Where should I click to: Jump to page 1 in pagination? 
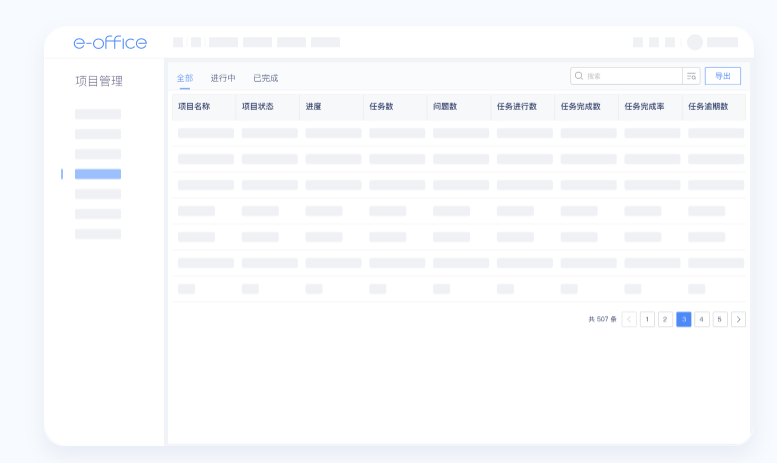(647, 319)
